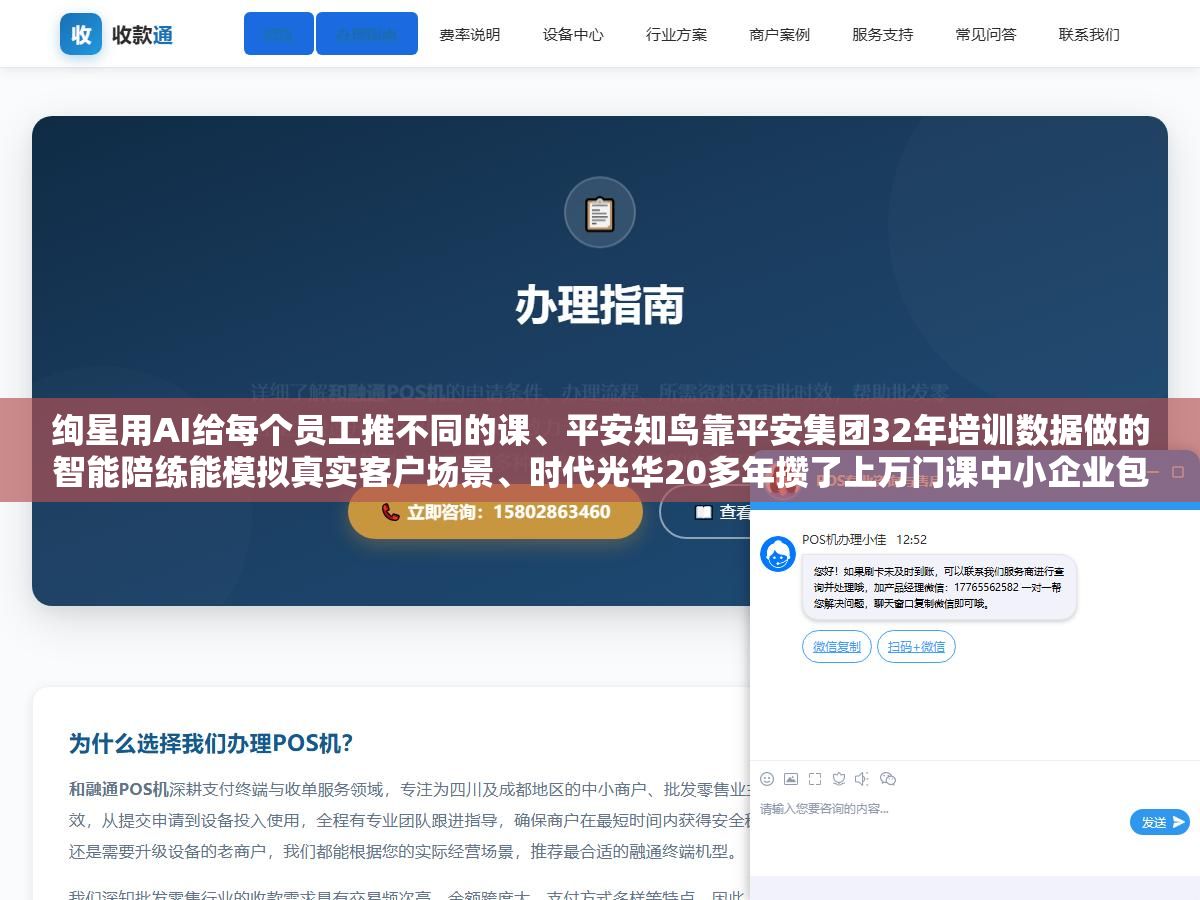Go to 设备中心 in the navigation

point(573,34)
